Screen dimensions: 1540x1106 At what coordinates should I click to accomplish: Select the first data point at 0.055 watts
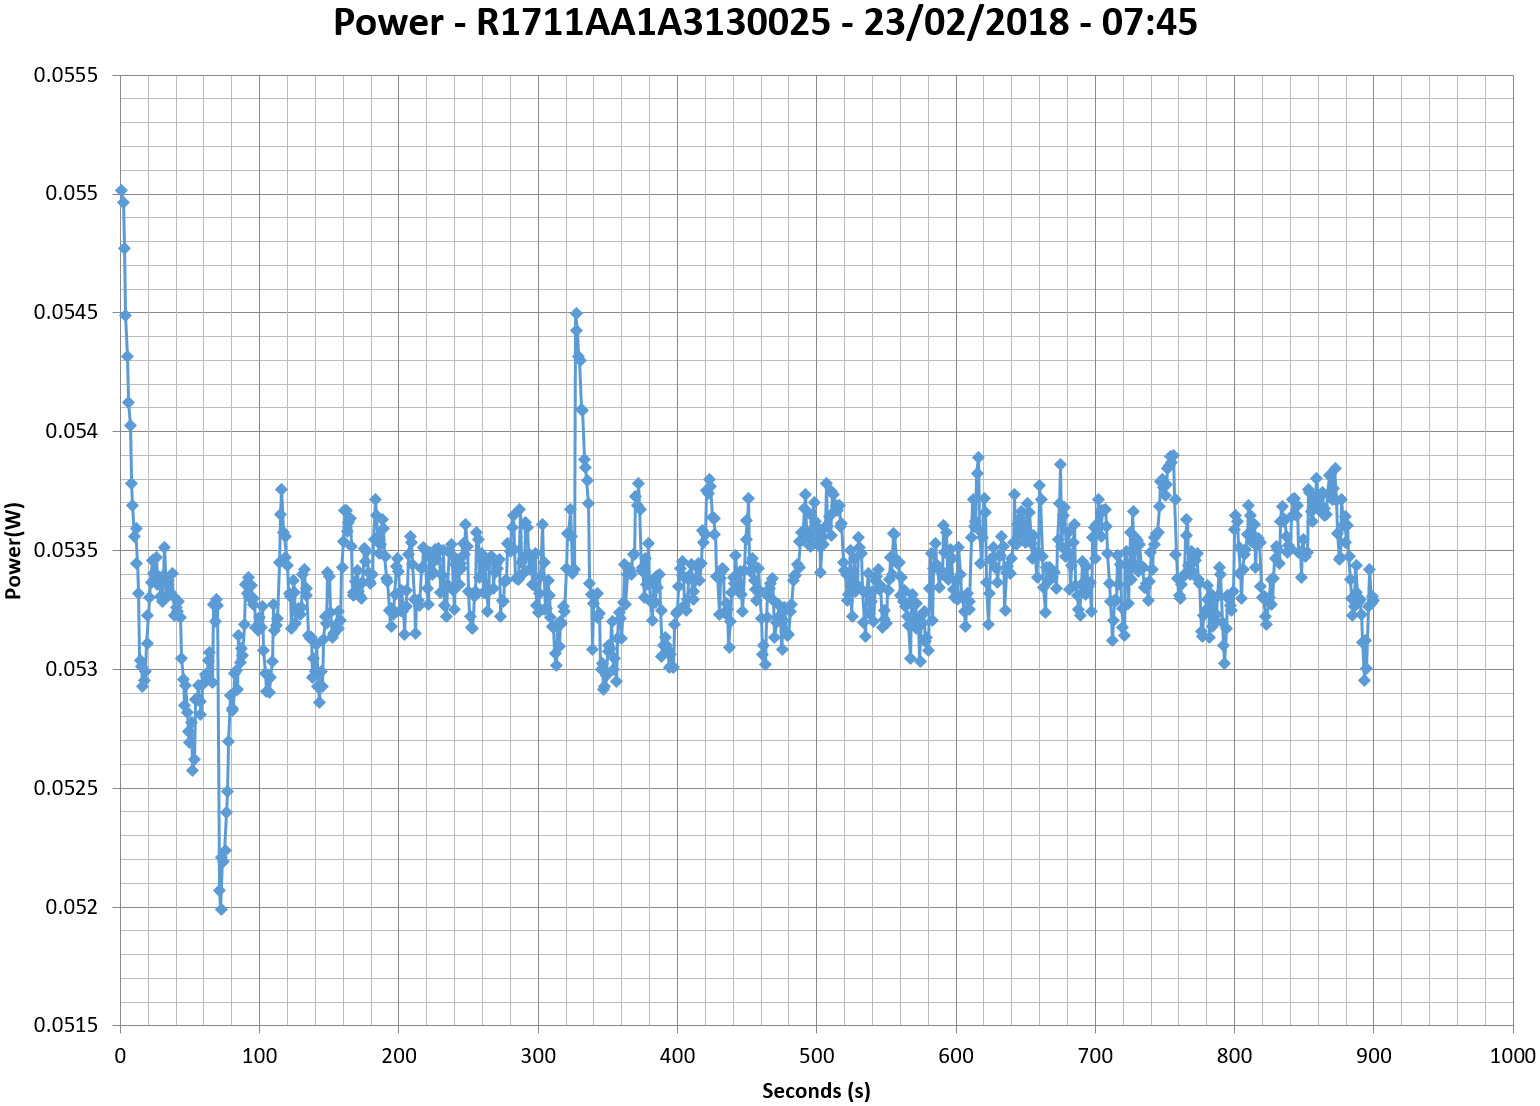121,190
